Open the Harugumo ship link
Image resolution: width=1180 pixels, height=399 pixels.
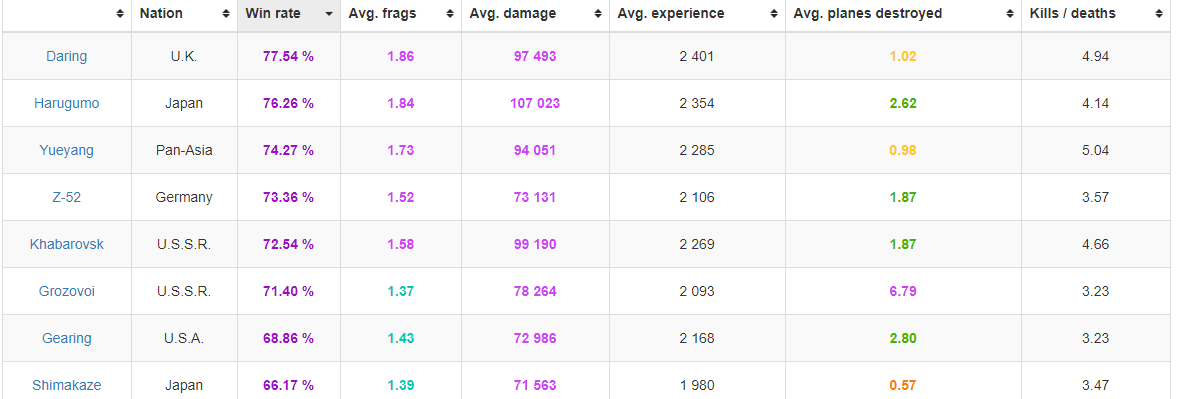click(66, 103)
